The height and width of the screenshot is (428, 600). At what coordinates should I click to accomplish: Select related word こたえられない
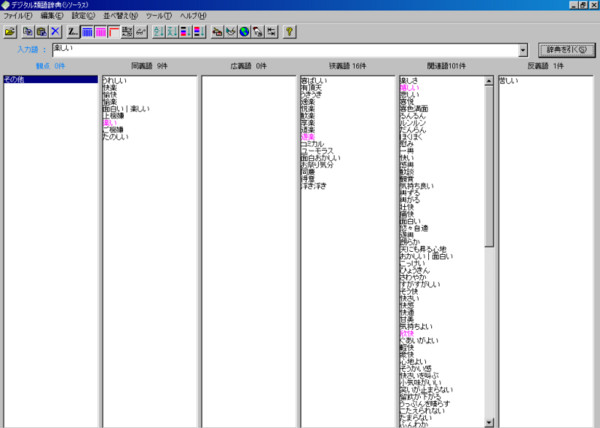point(422,411)
